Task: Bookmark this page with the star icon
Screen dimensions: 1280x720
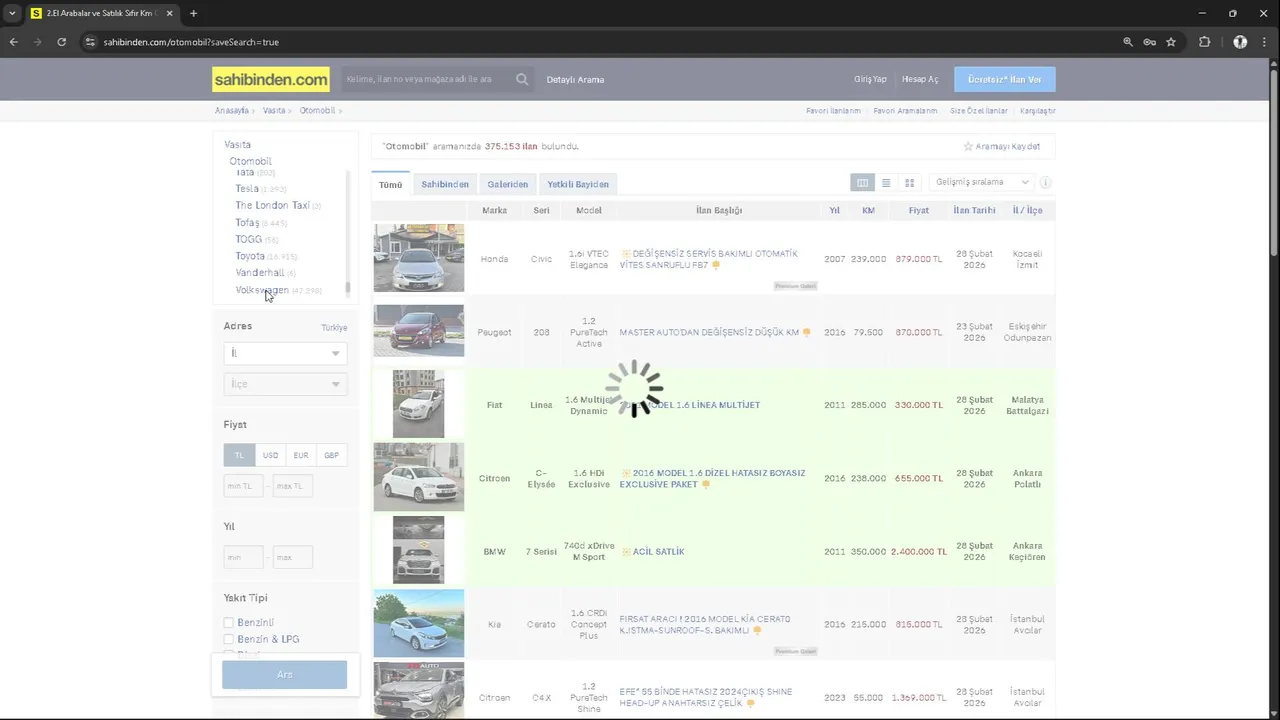Action: coord(1171,42)
